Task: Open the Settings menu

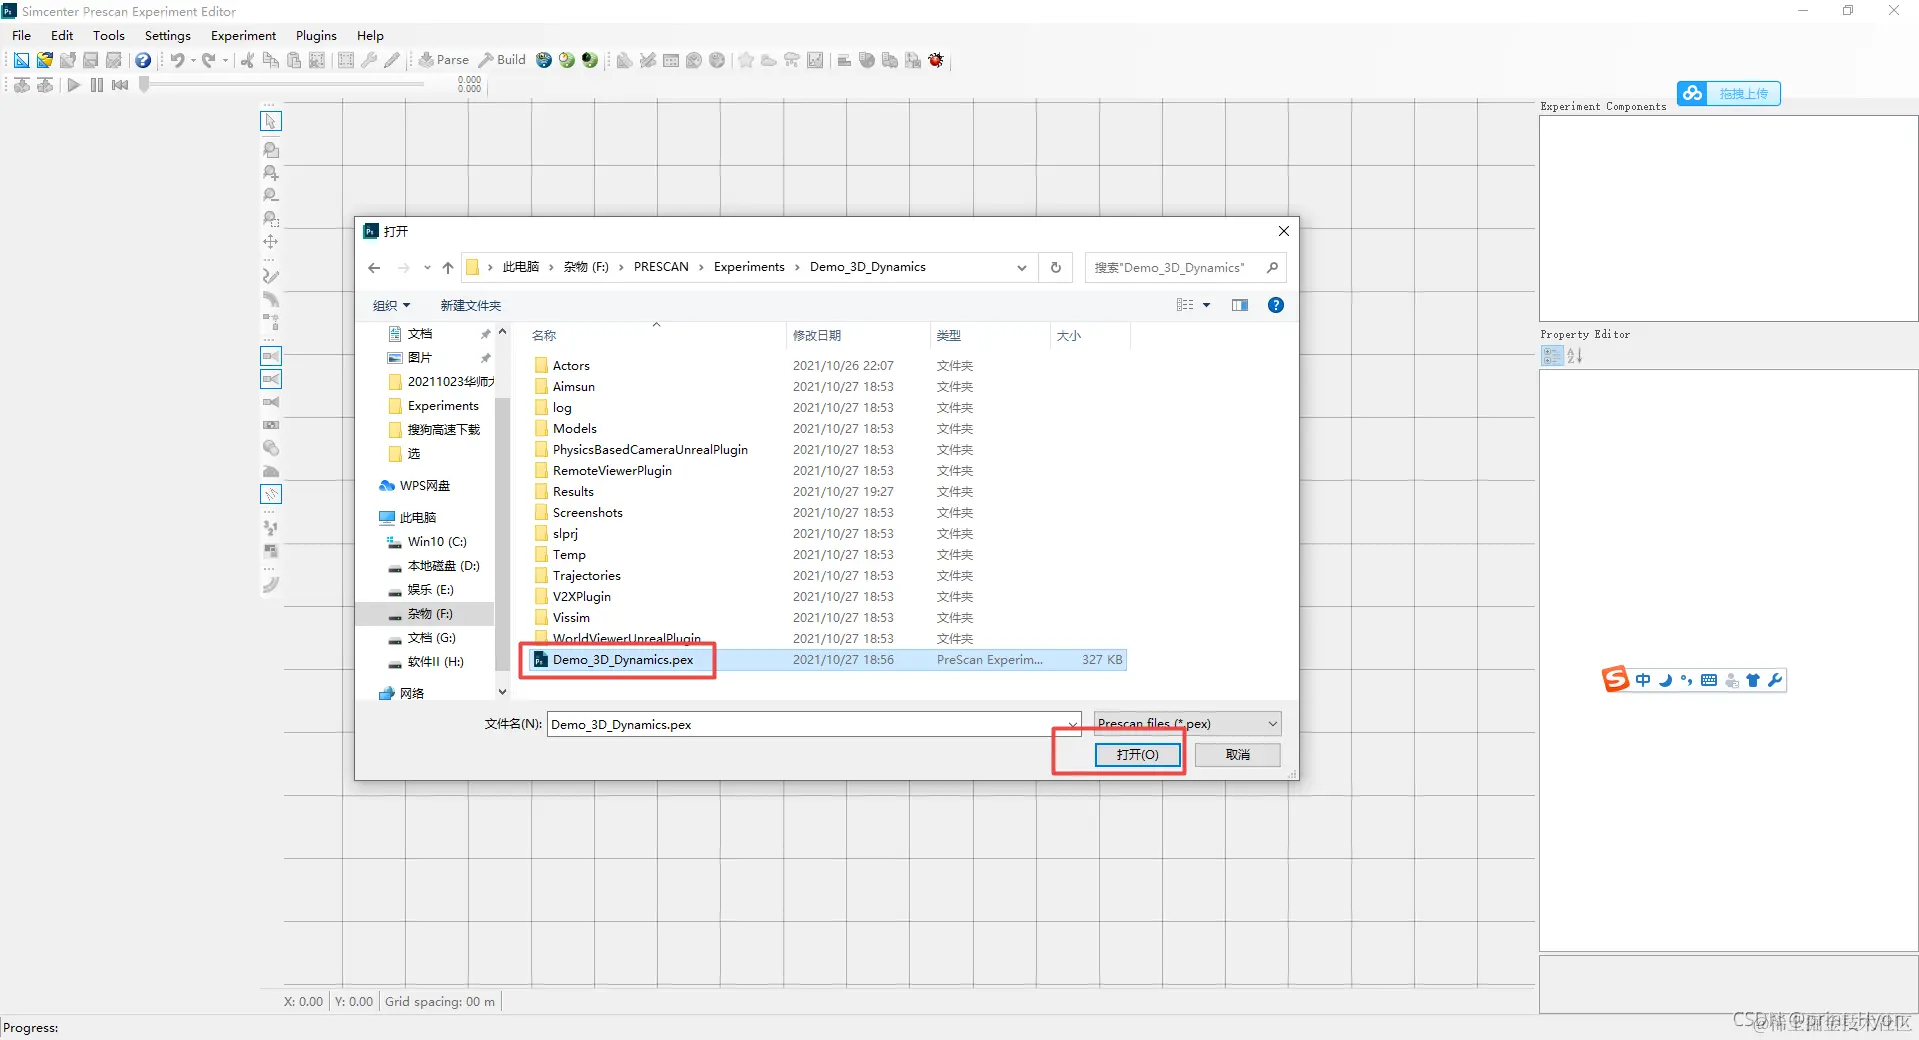Action: coord(168,35)
